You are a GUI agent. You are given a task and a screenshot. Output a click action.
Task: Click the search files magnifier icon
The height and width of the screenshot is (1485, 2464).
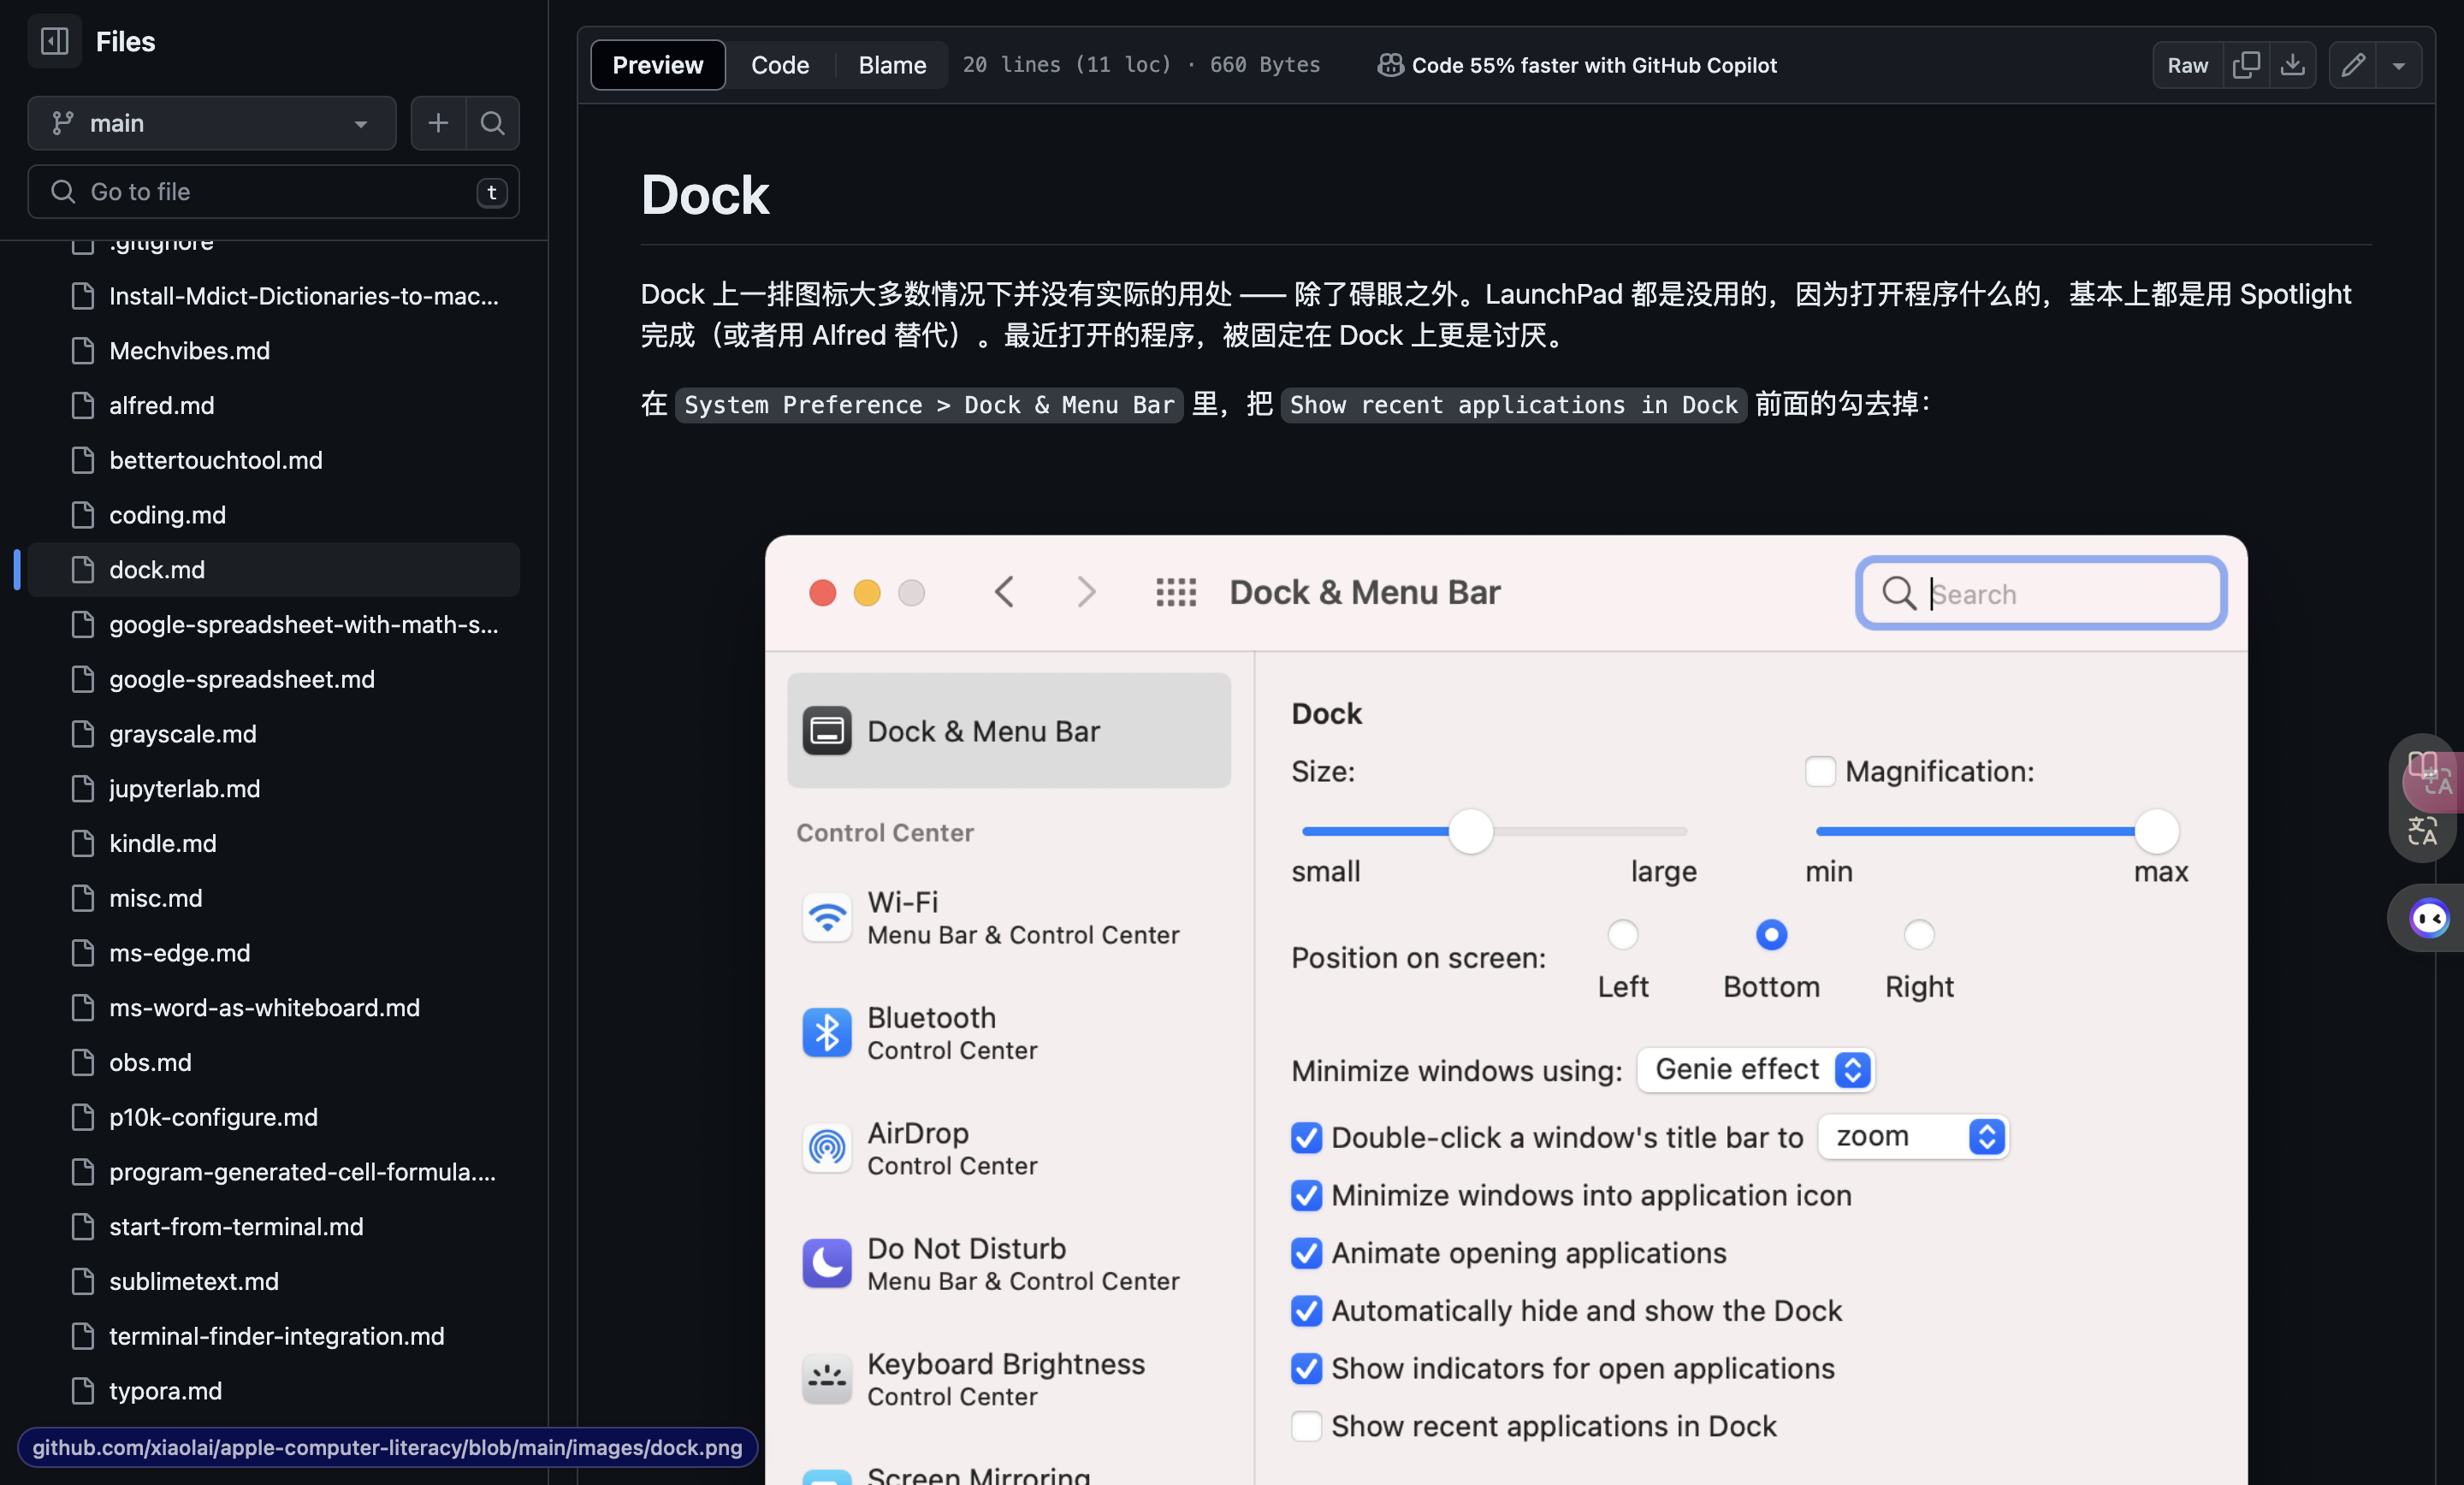pyautogui.click(x=492, y=123)
